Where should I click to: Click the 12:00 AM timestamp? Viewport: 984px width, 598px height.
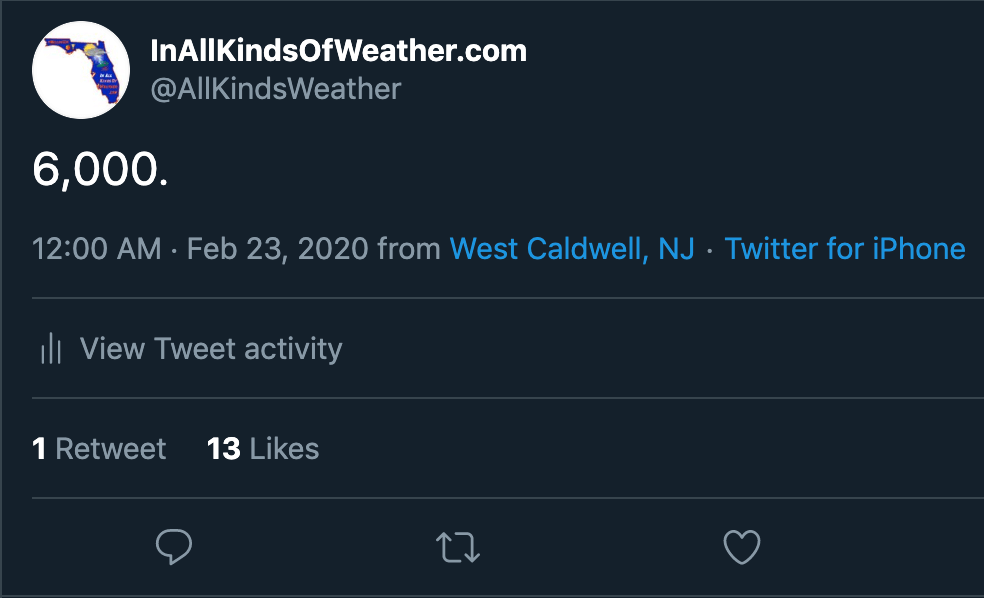pyautogui.click(x=97, y=248)
